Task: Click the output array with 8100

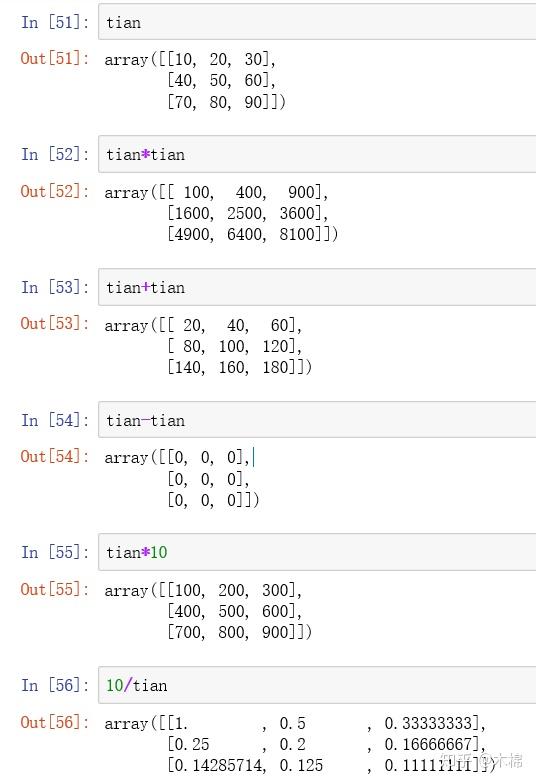Action: pos(221,213)
